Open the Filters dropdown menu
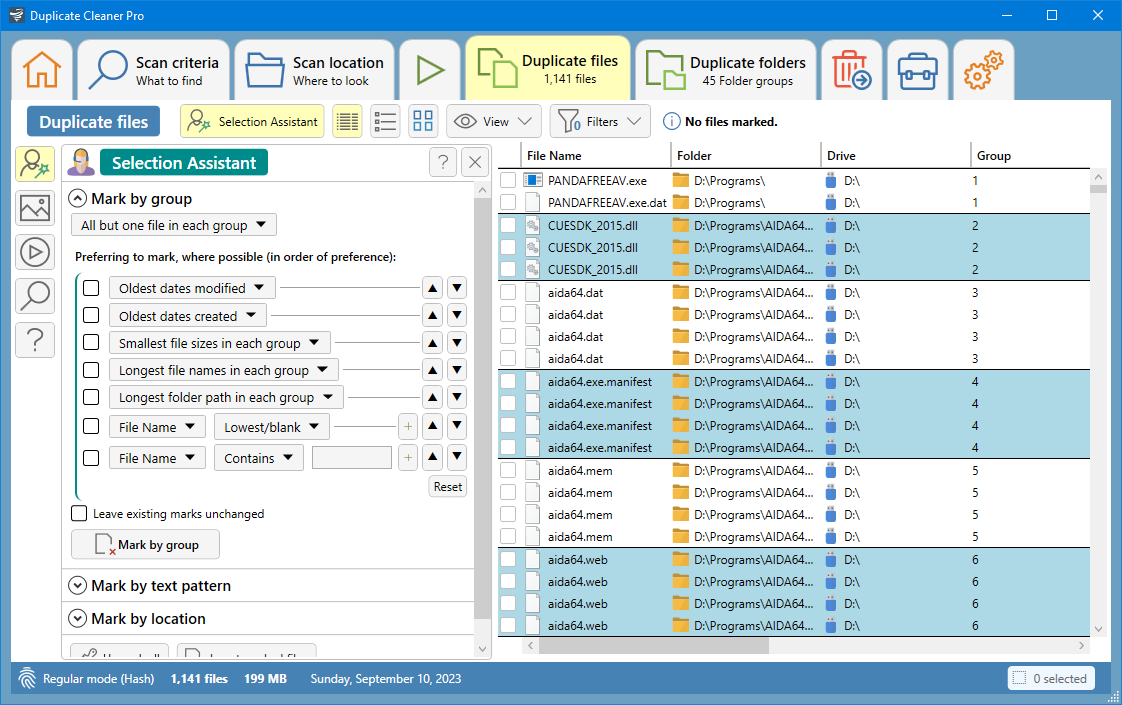The image size is (1122, 705). [x=600, y=122]
